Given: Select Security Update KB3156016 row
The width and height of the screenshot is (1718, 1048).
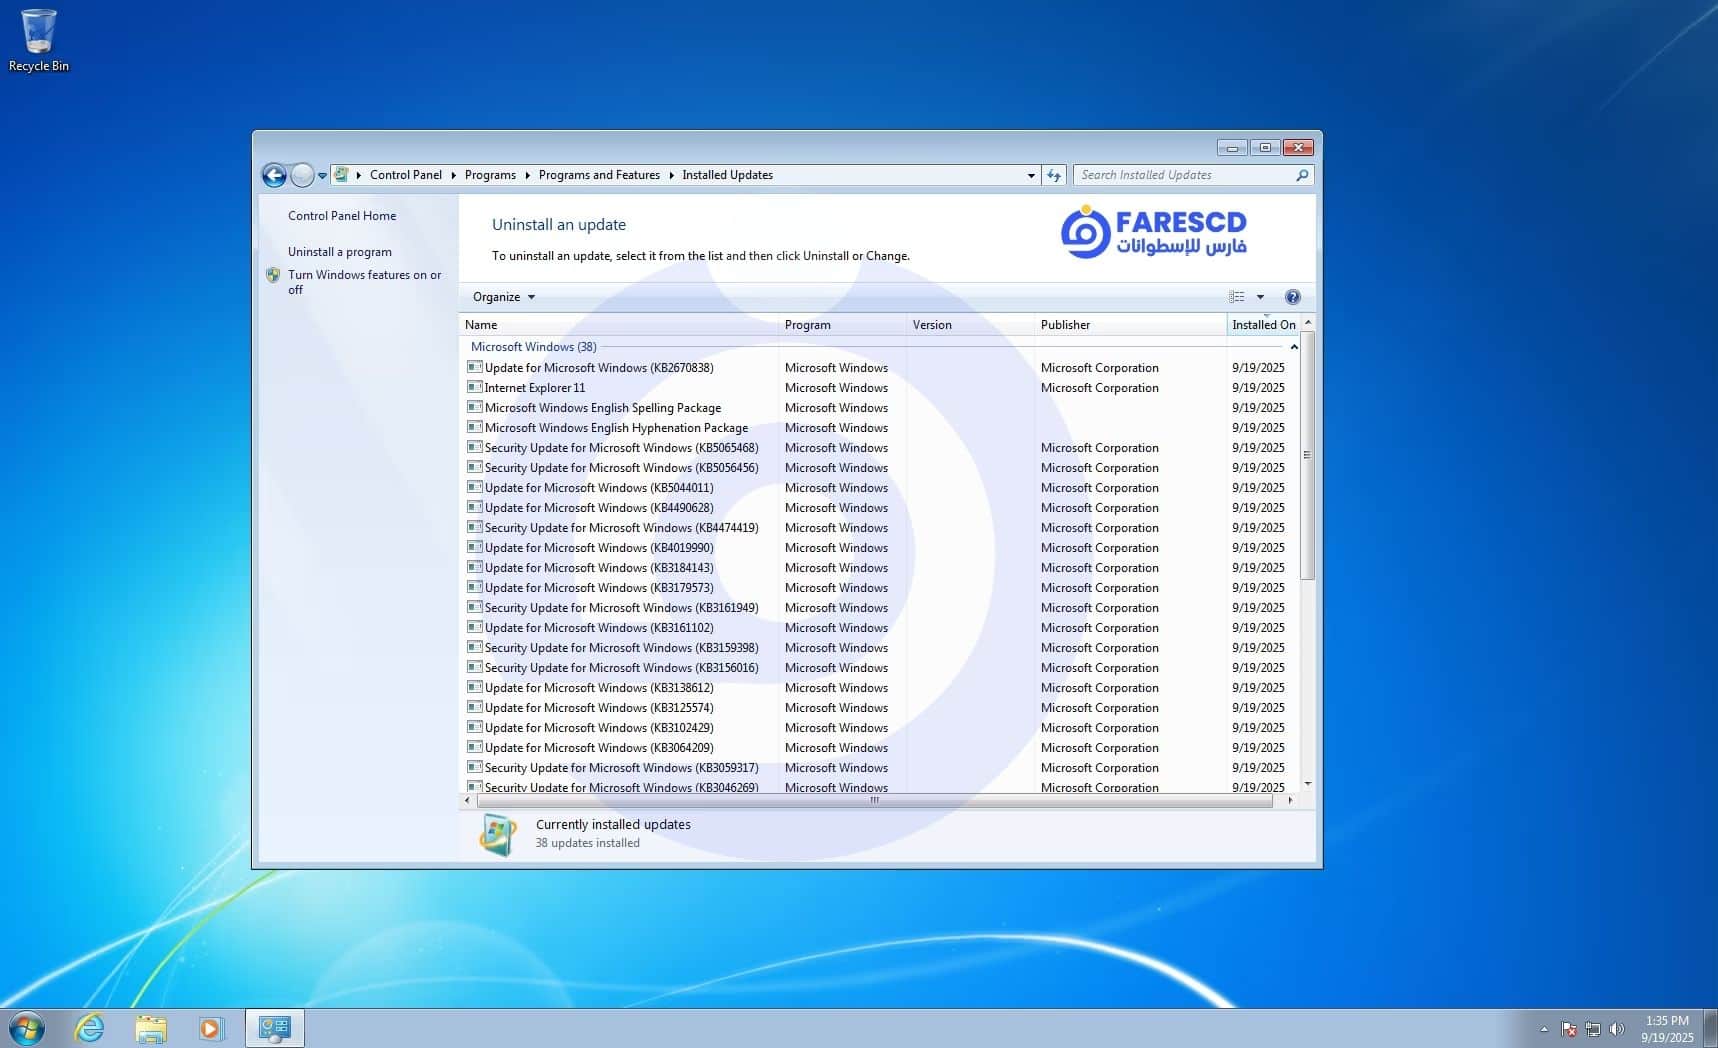Looking at the screenshot, I should 880,668.
